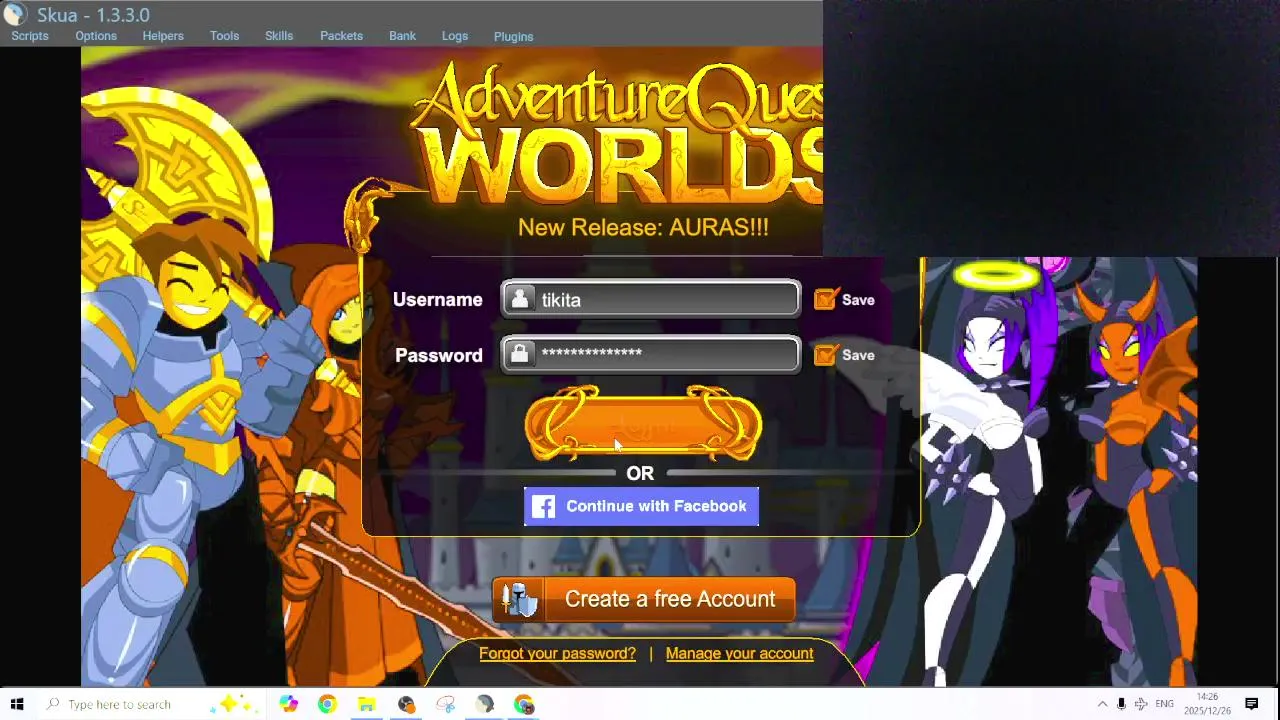Open the Snipping Tool taskbar icon
This screenshot has width=1280, height=720.
click(x=445, y=704)
